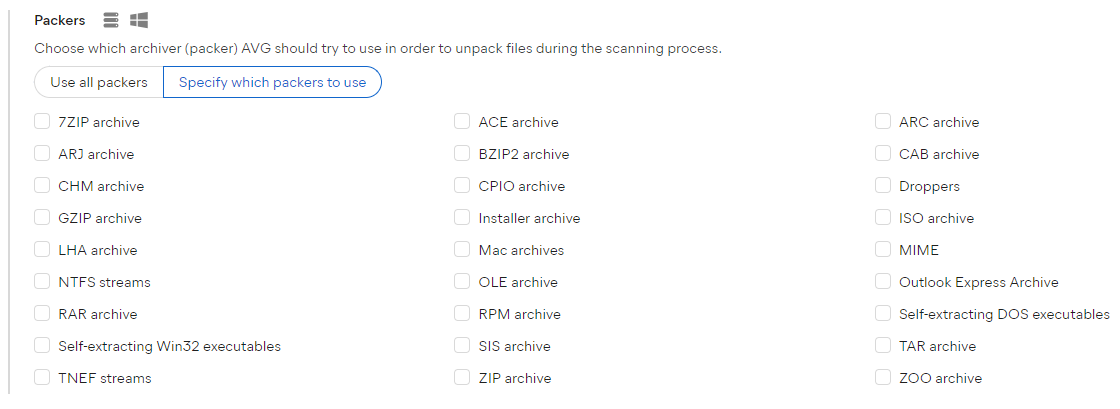
Task: Toggle the BZIP2 archive checkbox
Action: click(x=462, y=154)
